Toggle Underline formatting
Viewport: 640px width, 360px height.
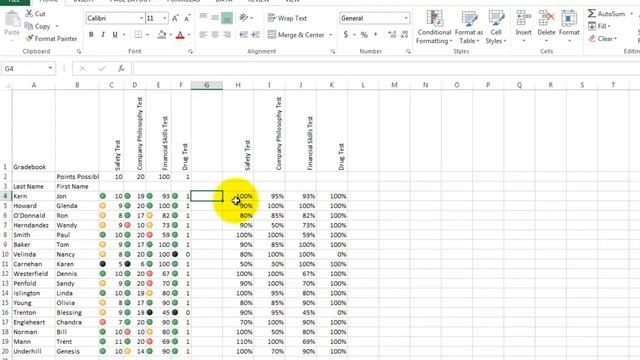pos(115,35)
